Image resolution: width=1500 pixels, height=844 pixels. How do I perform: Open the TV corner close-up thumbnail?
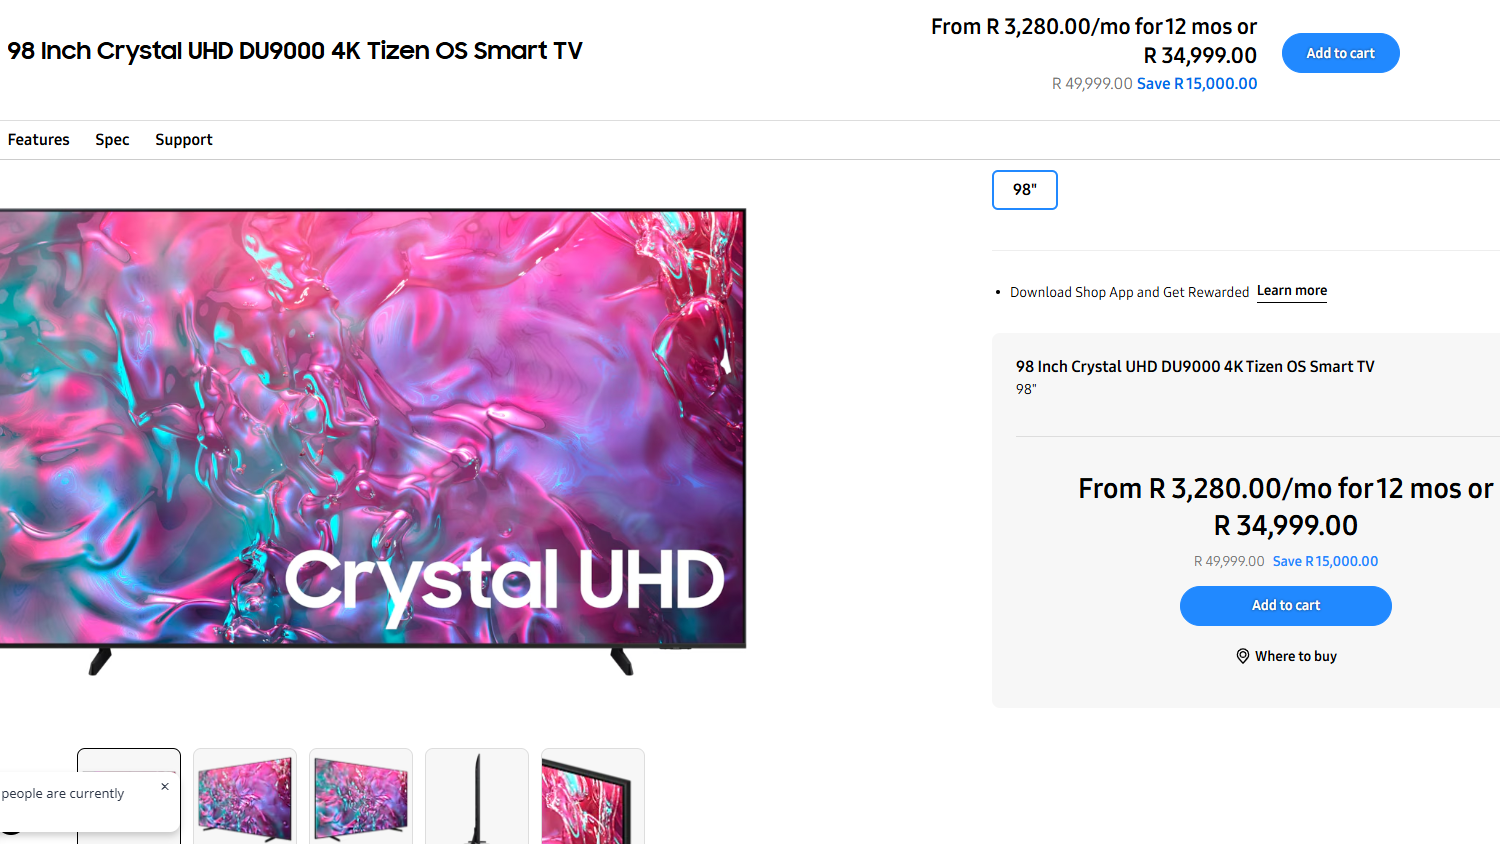(593, 796)
